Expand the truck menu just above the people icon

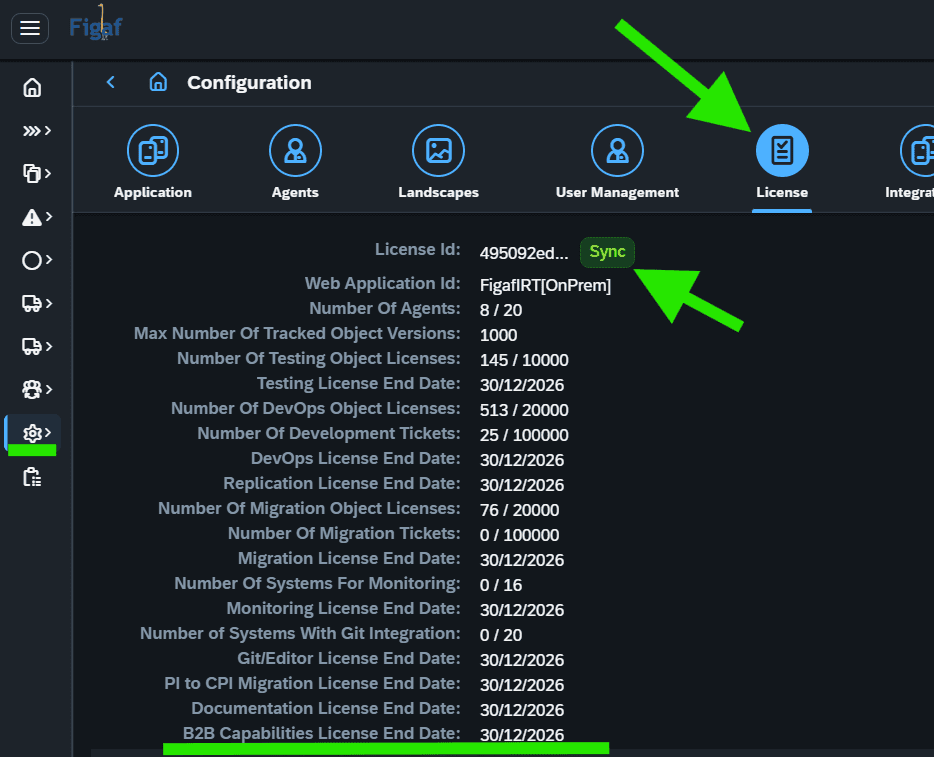point(36,346)
